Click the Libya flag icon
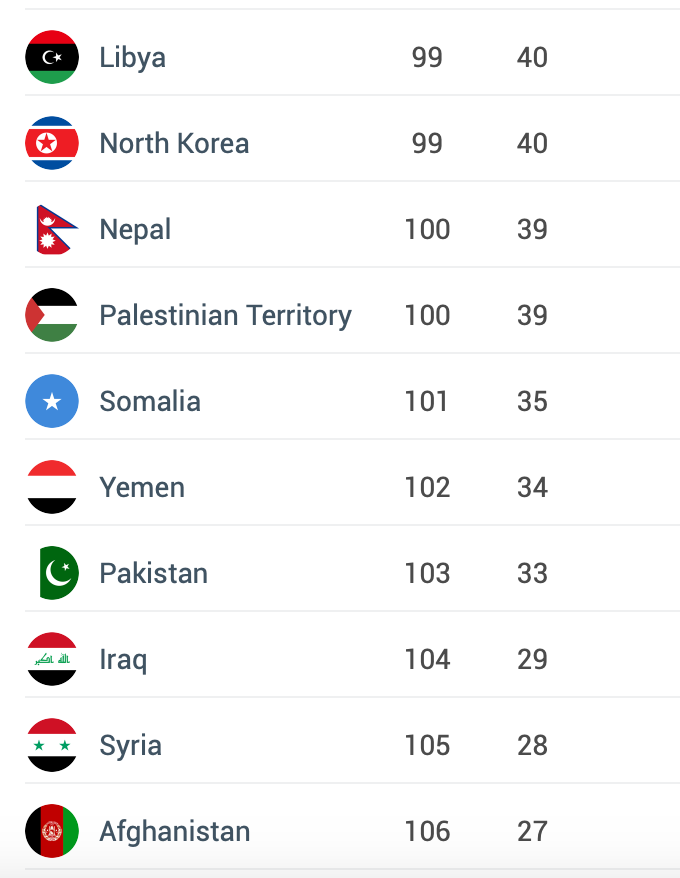680x878 pixels. click(52, 57)
